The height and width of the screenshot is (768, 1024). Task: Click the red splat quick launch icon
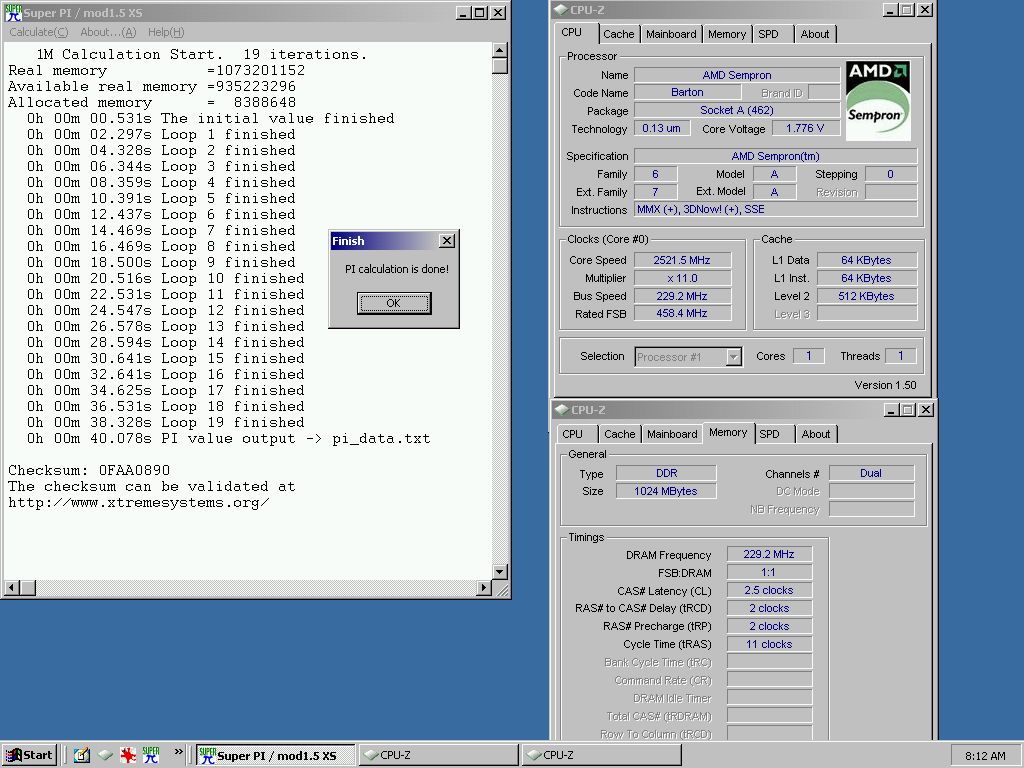tap(128, 755)
